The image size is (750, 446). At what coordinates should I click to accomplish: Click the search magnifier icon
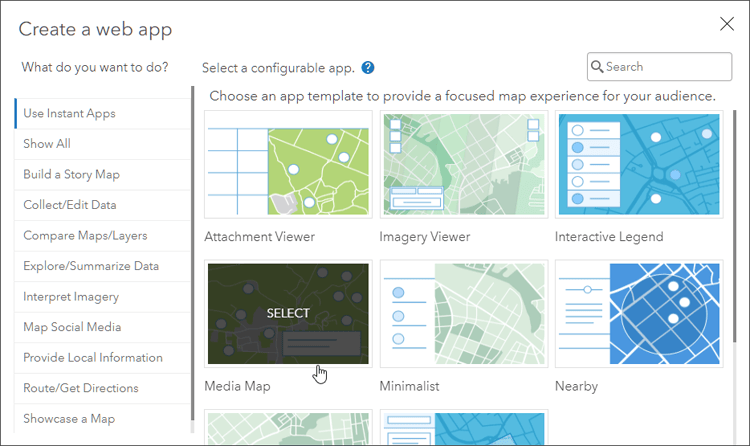(597, 67)
